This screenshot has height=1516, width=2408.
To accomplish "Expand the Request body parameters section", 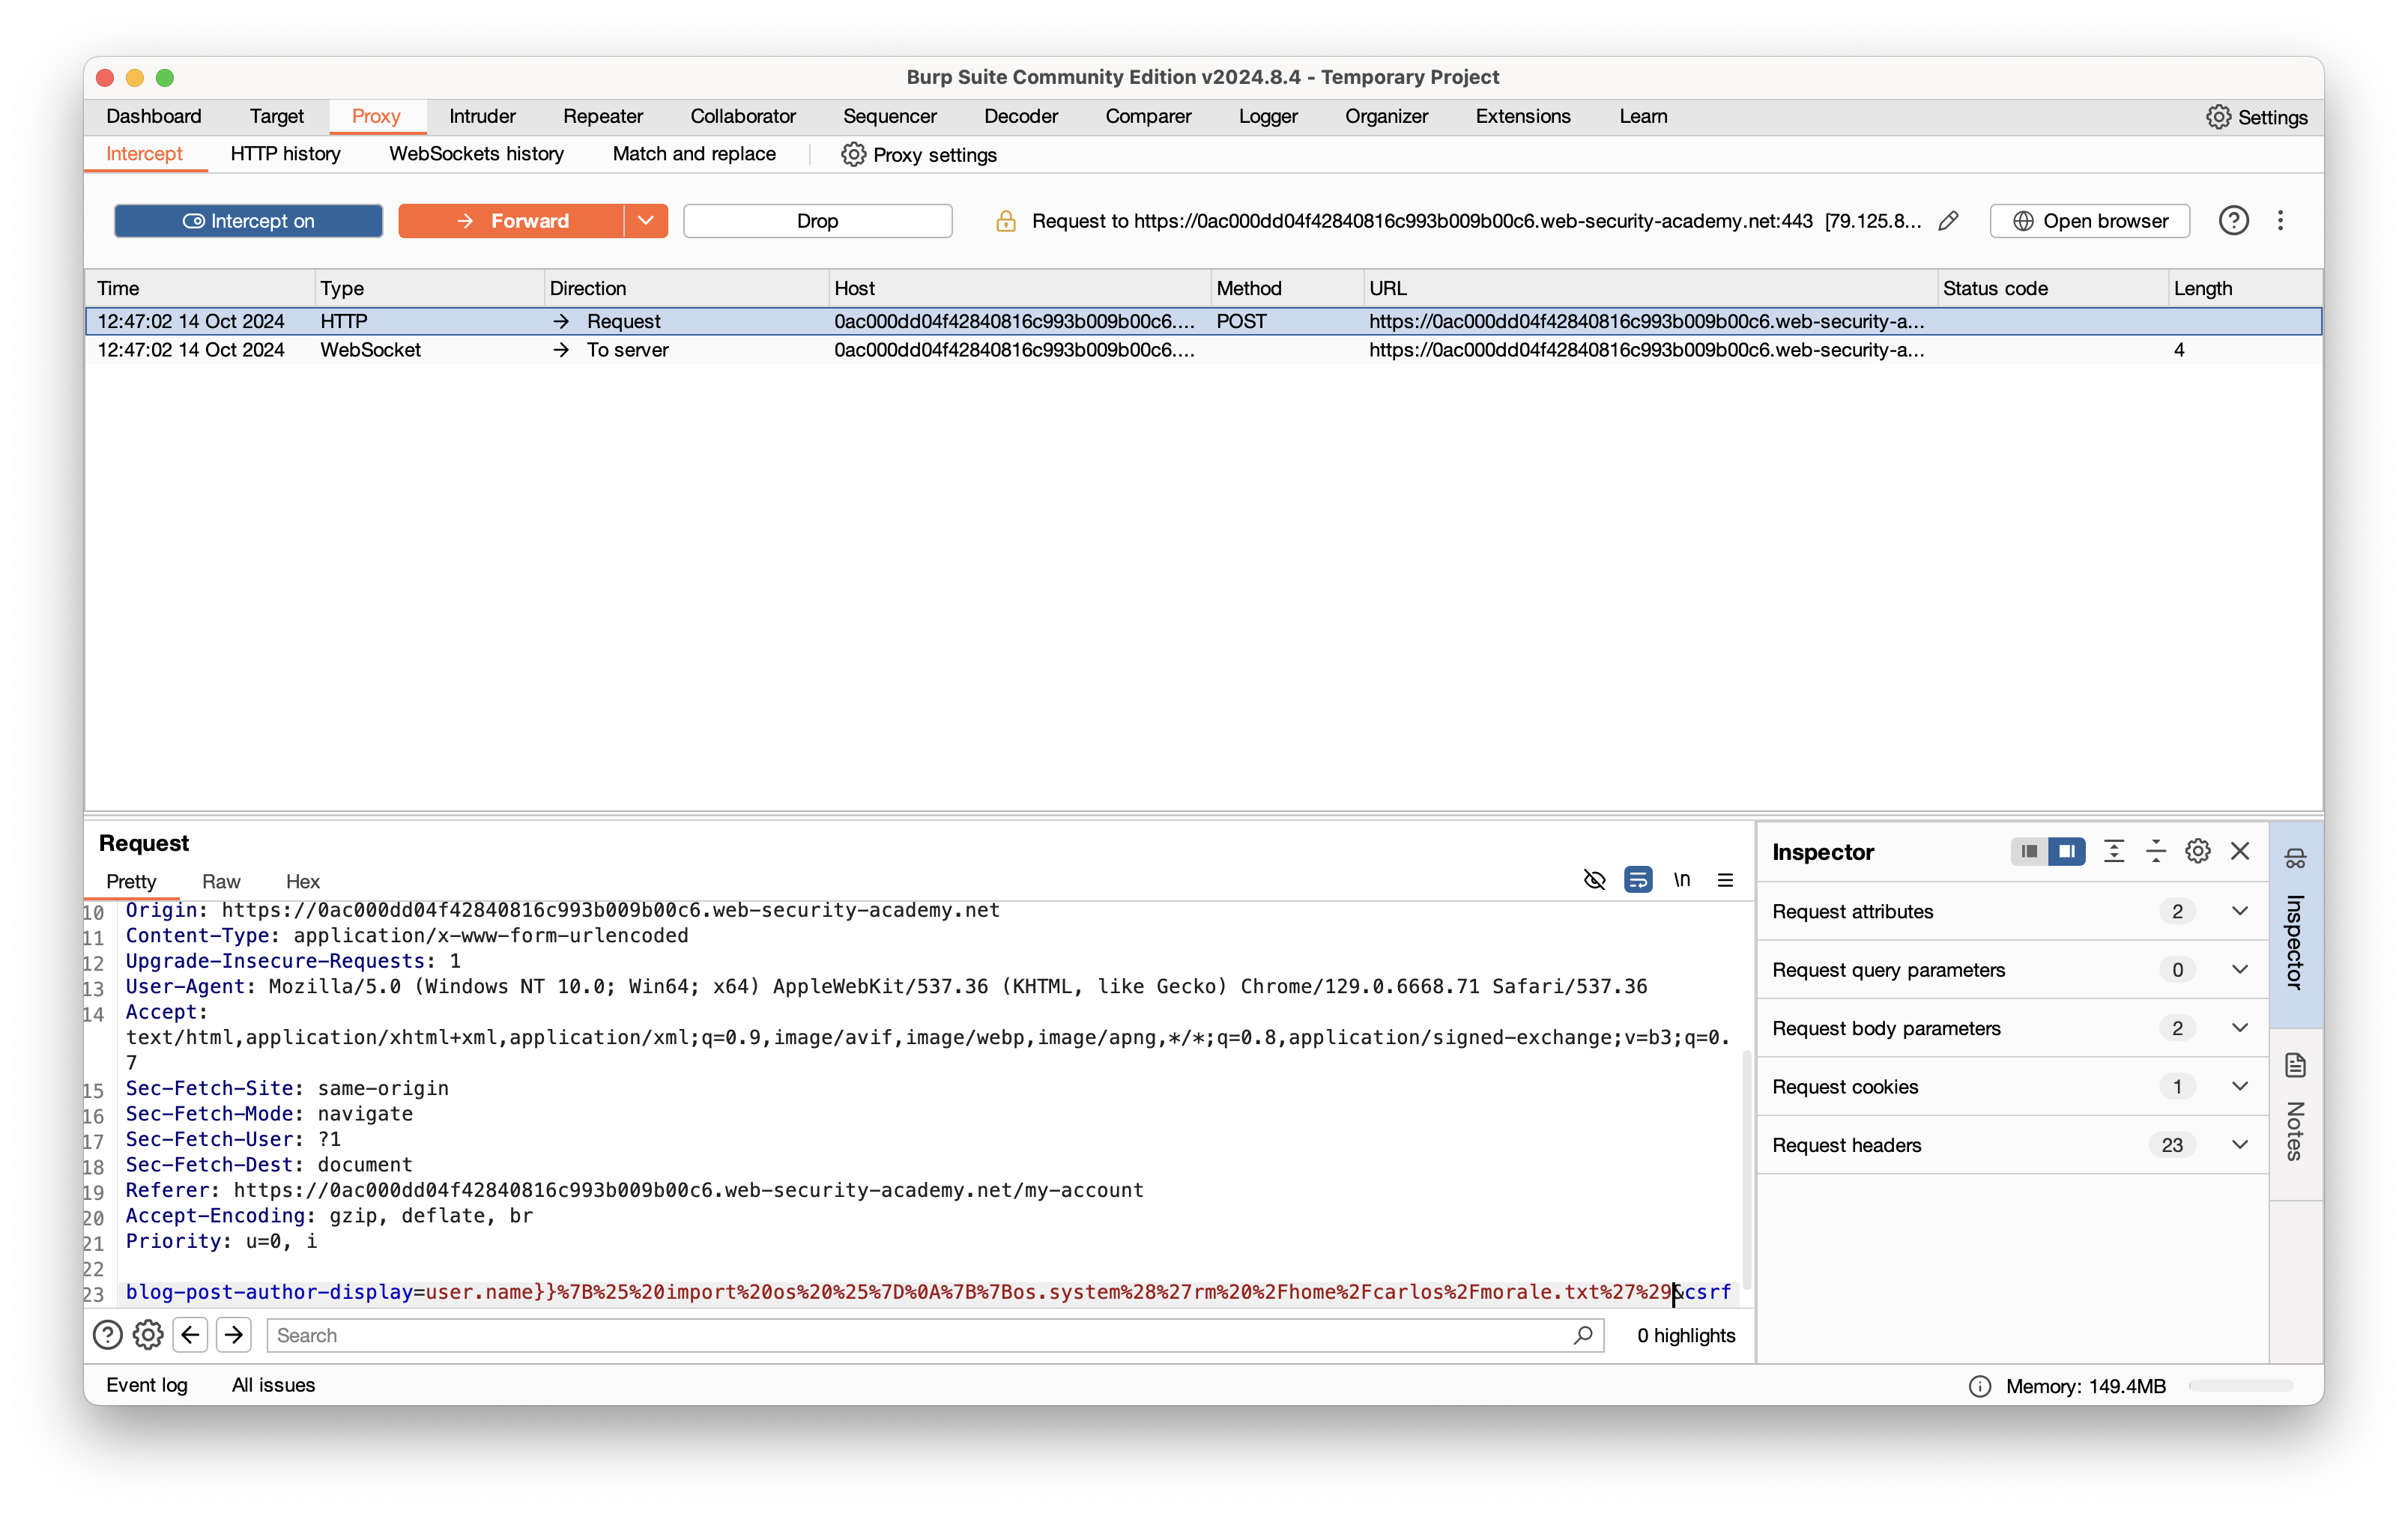I will pyautogui.click(x=2240, y=1028).
